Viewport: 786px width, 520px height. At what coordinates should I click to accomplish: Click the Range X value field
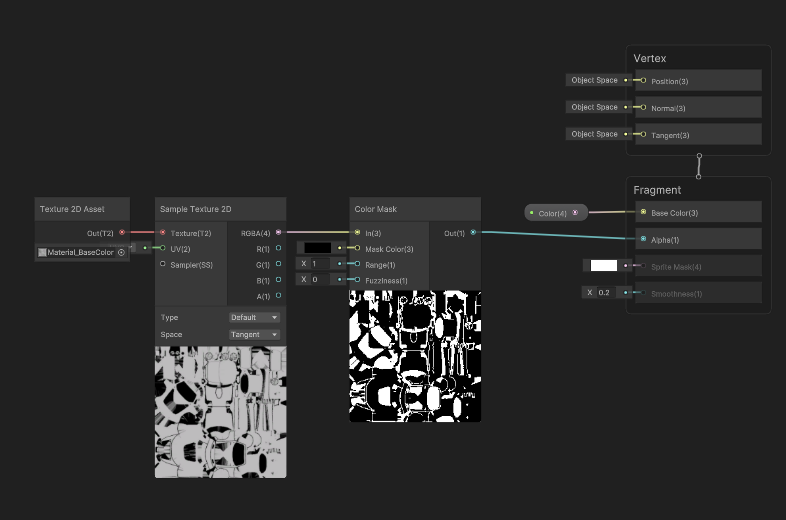(x=321, y=264)
